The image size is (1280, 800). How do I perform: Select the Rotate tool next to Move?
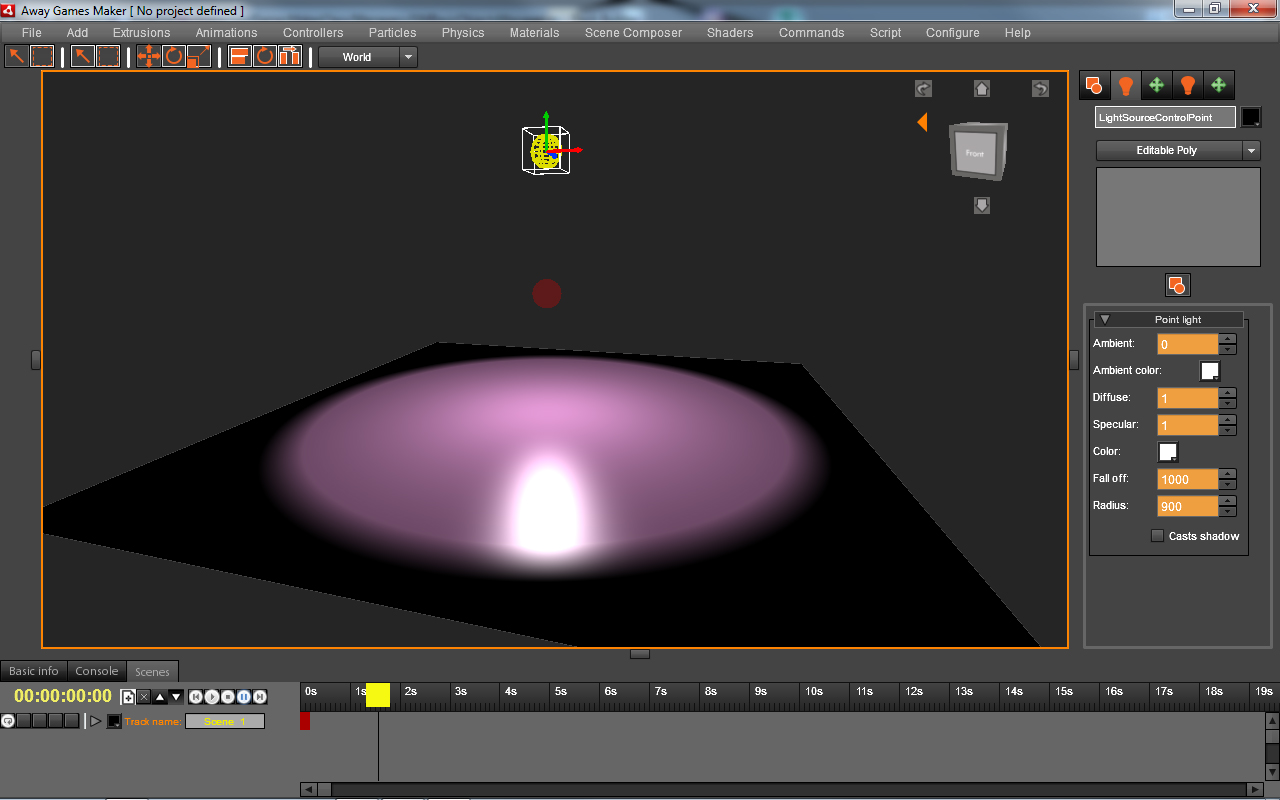(174, 56)
